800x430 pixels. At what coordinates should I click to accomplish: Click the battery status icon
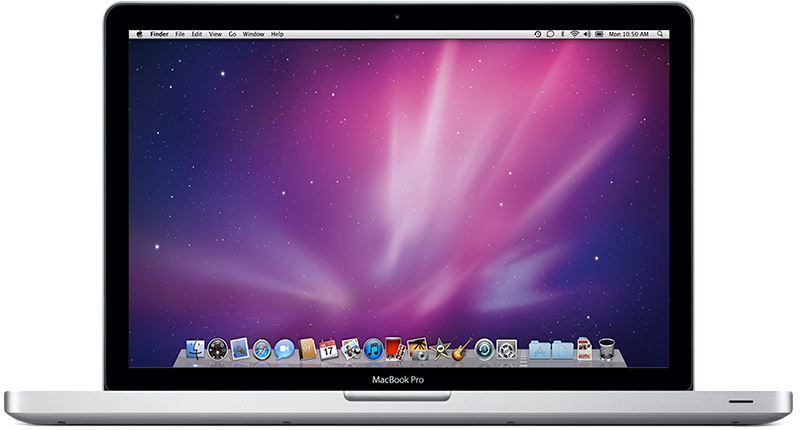pyautogui.click(x=599, y=34)
